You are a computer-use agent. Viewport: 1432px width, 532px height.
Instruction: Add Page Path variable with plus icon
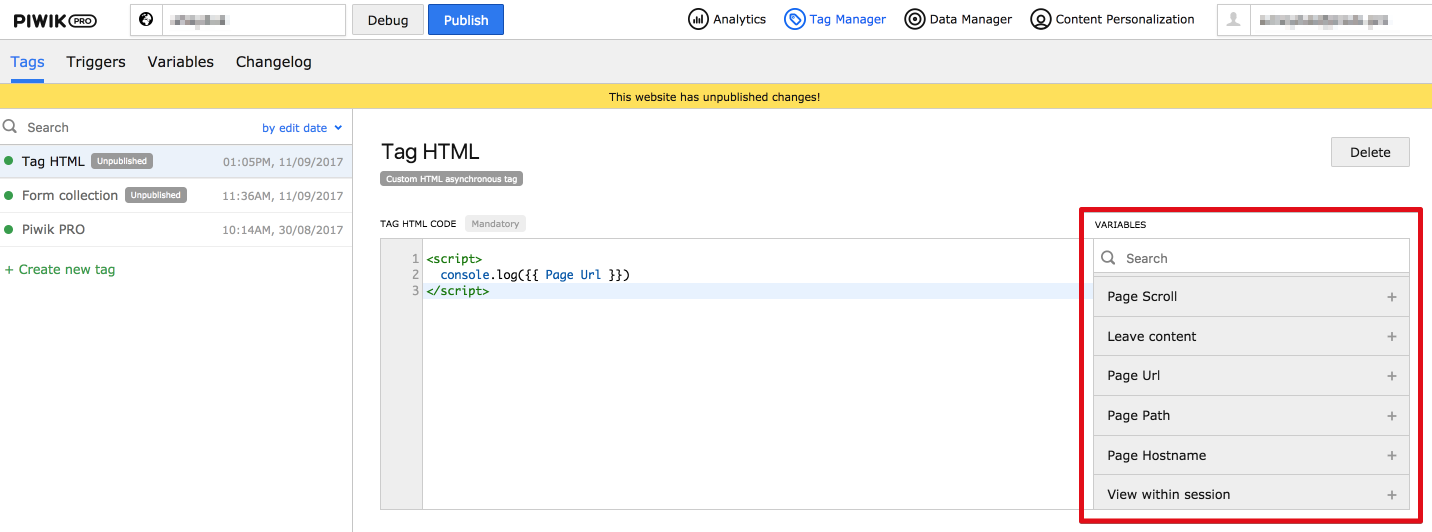pyautogui.click(x=1391, y=416)
